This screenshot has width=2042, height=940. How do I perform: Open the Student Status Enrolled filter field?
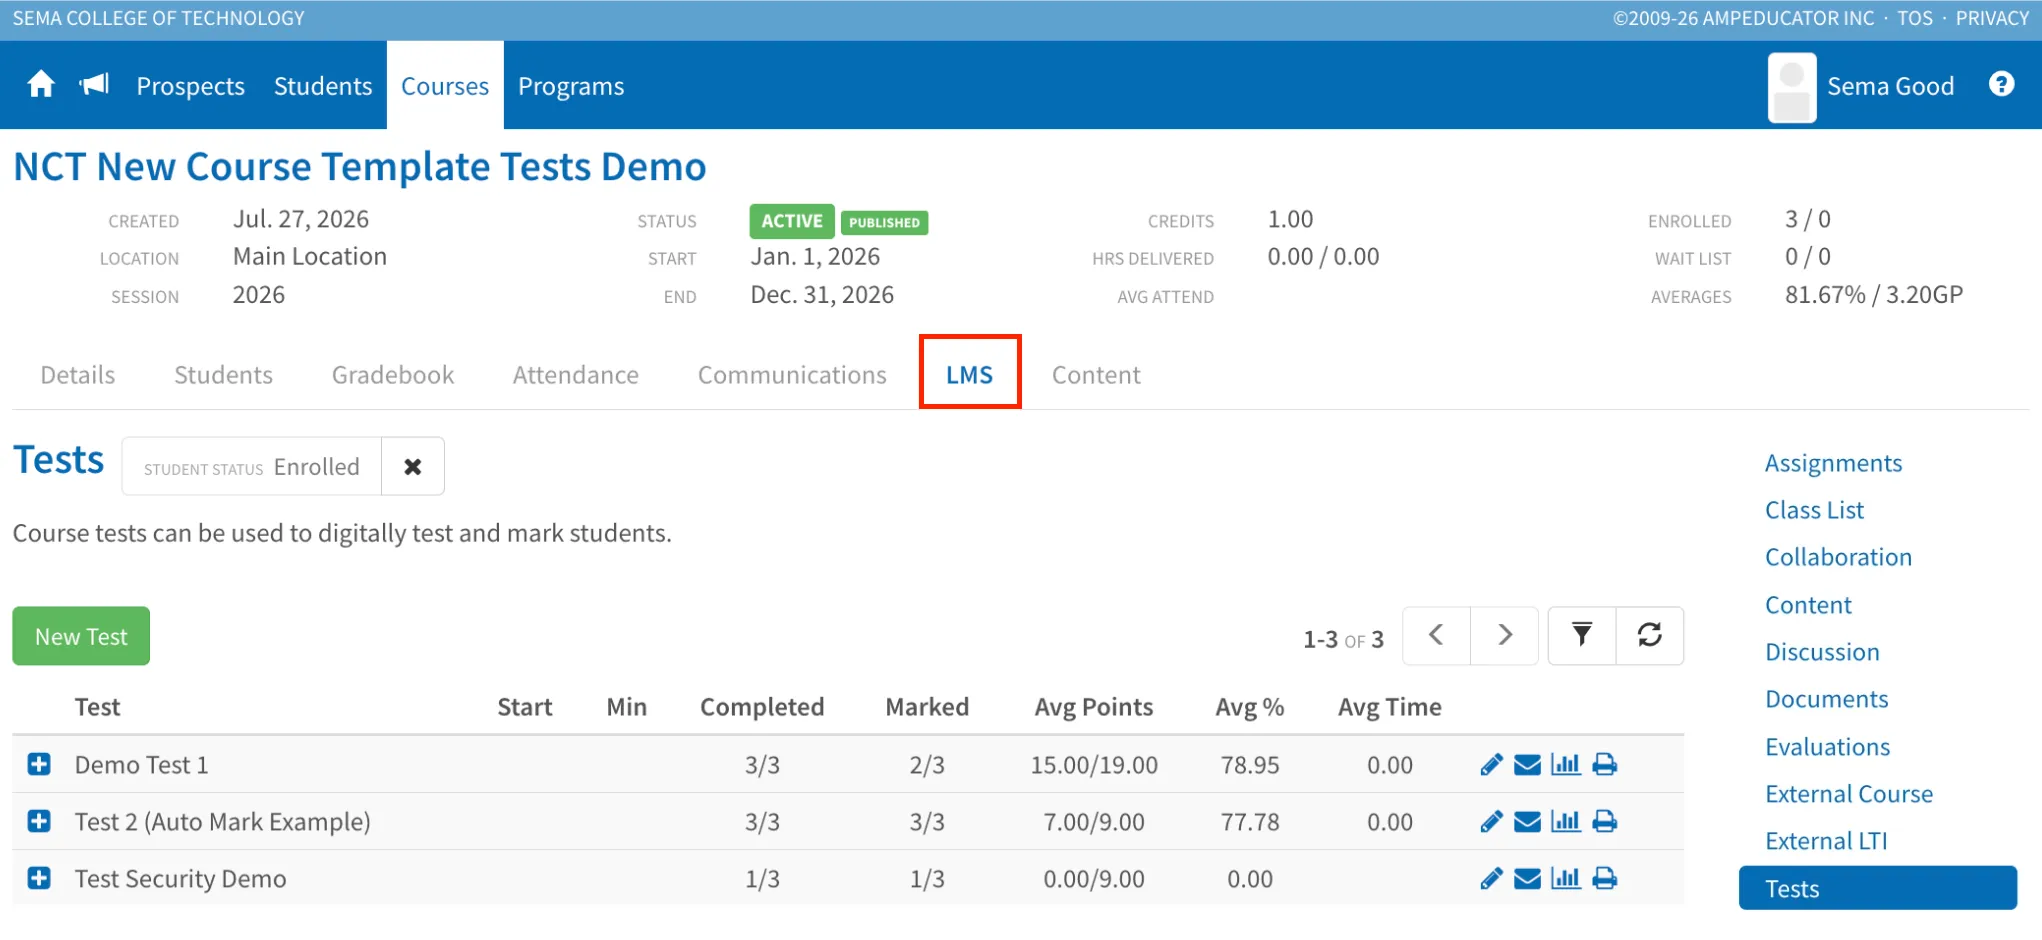point(252,466)
